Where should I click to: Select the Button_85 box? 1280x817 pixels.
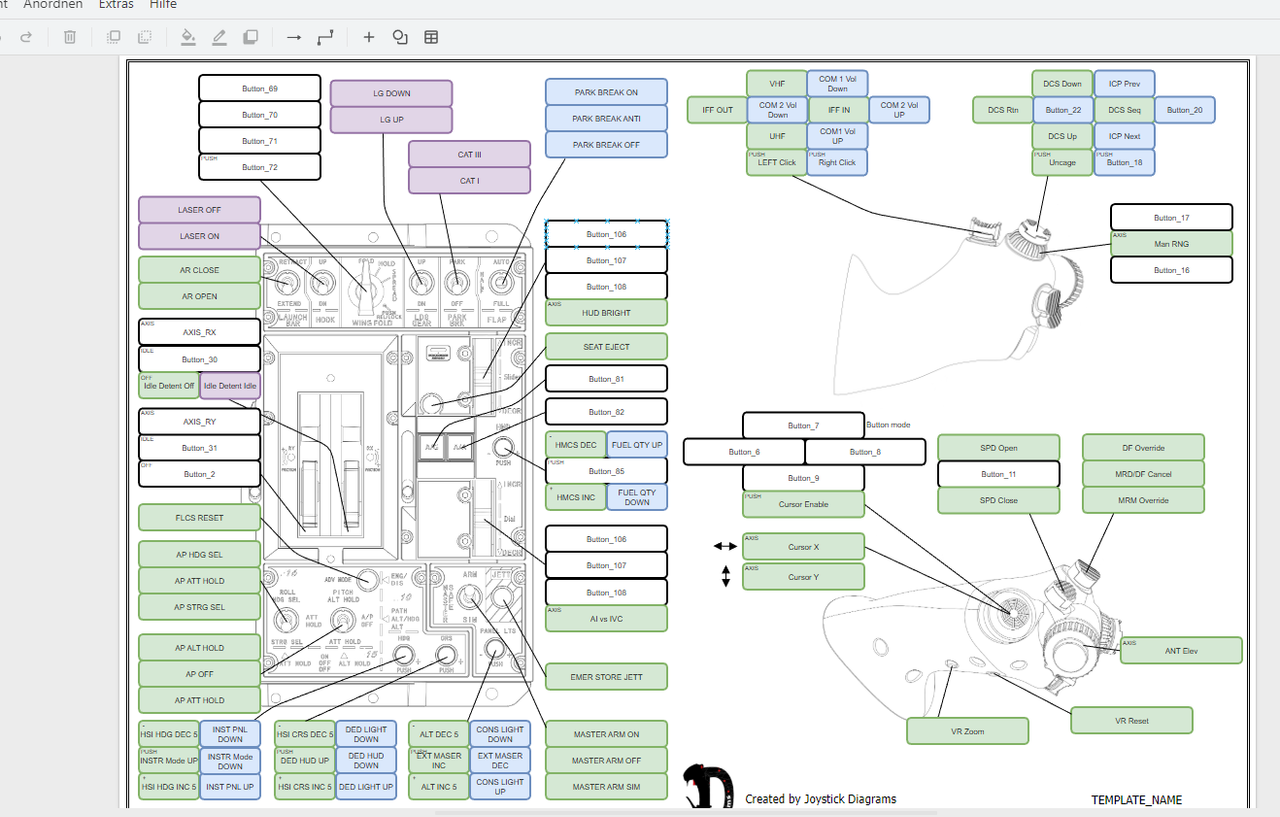coord(606,471)
